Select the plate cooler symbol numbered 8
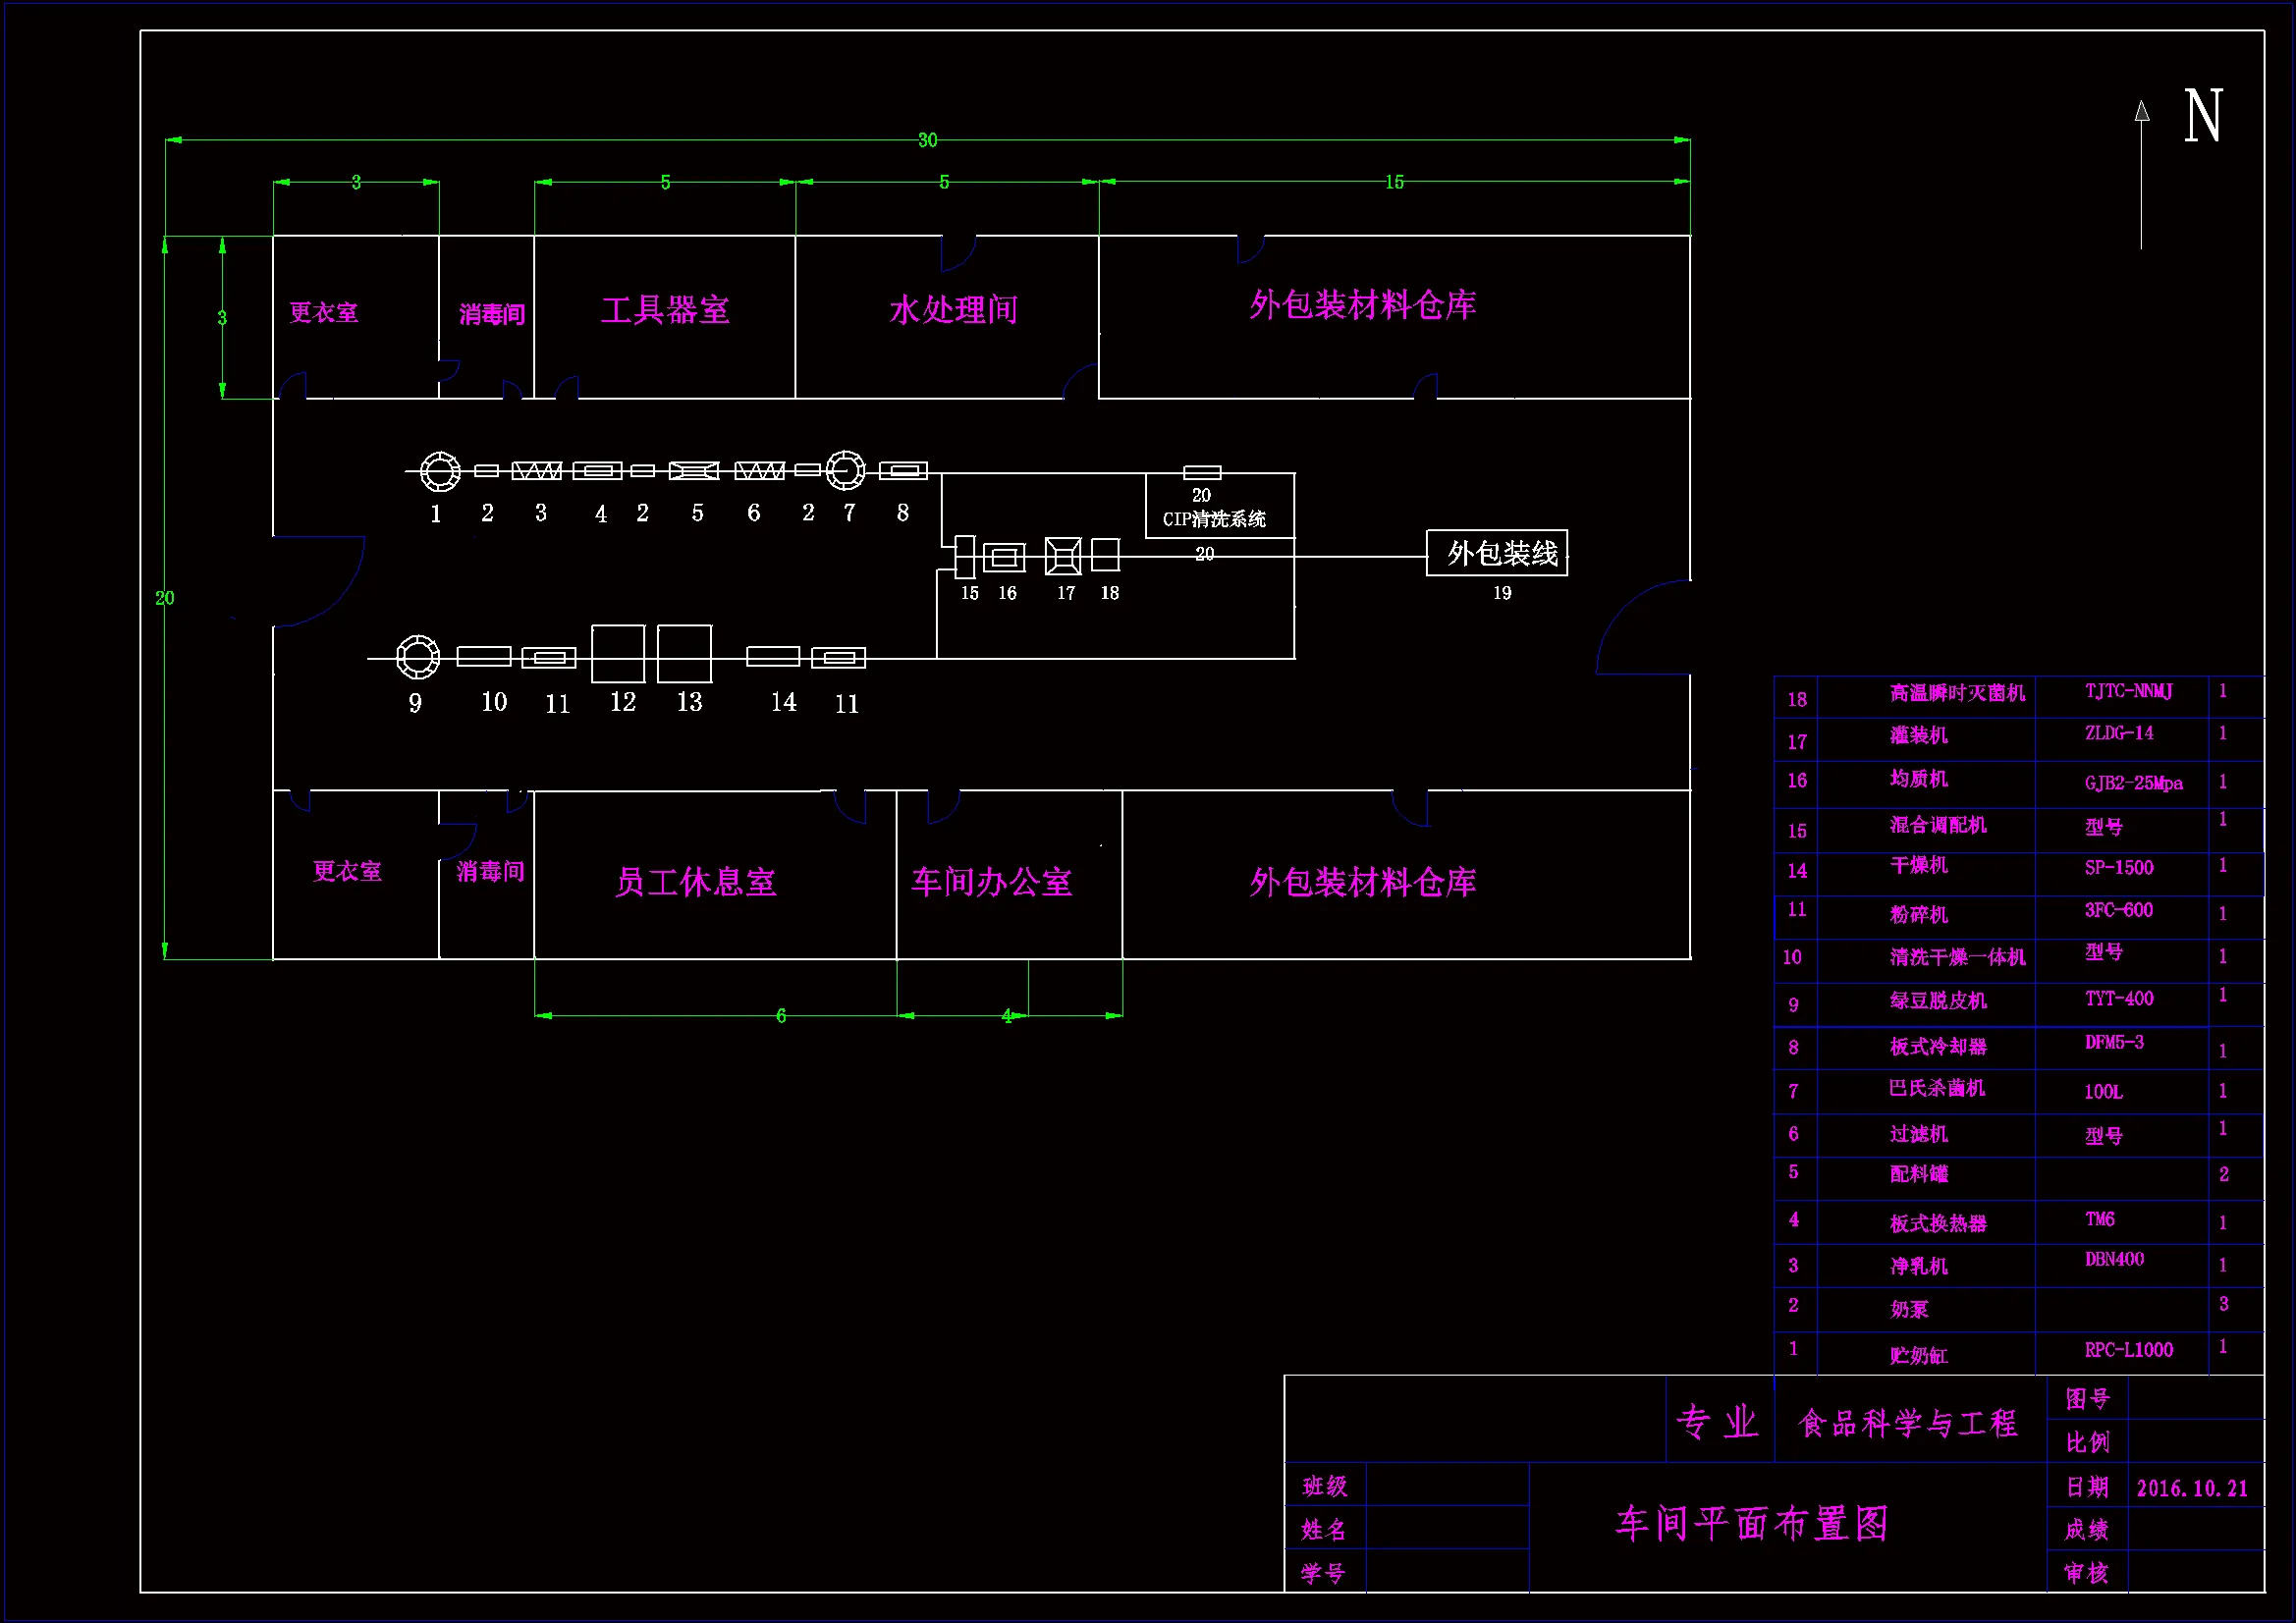This screenshot has height=1623, width=2296. [903, 470]
